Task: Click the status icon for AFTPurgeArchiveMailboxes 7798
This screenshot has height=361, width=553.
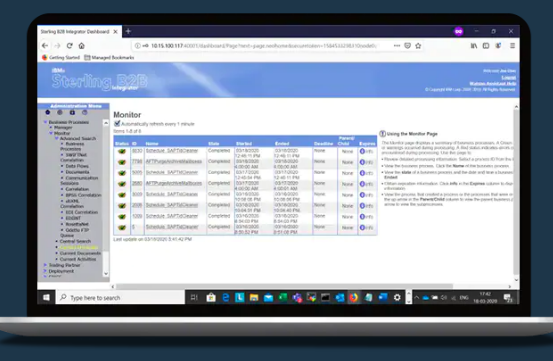Action: click(x=122, y=162)
